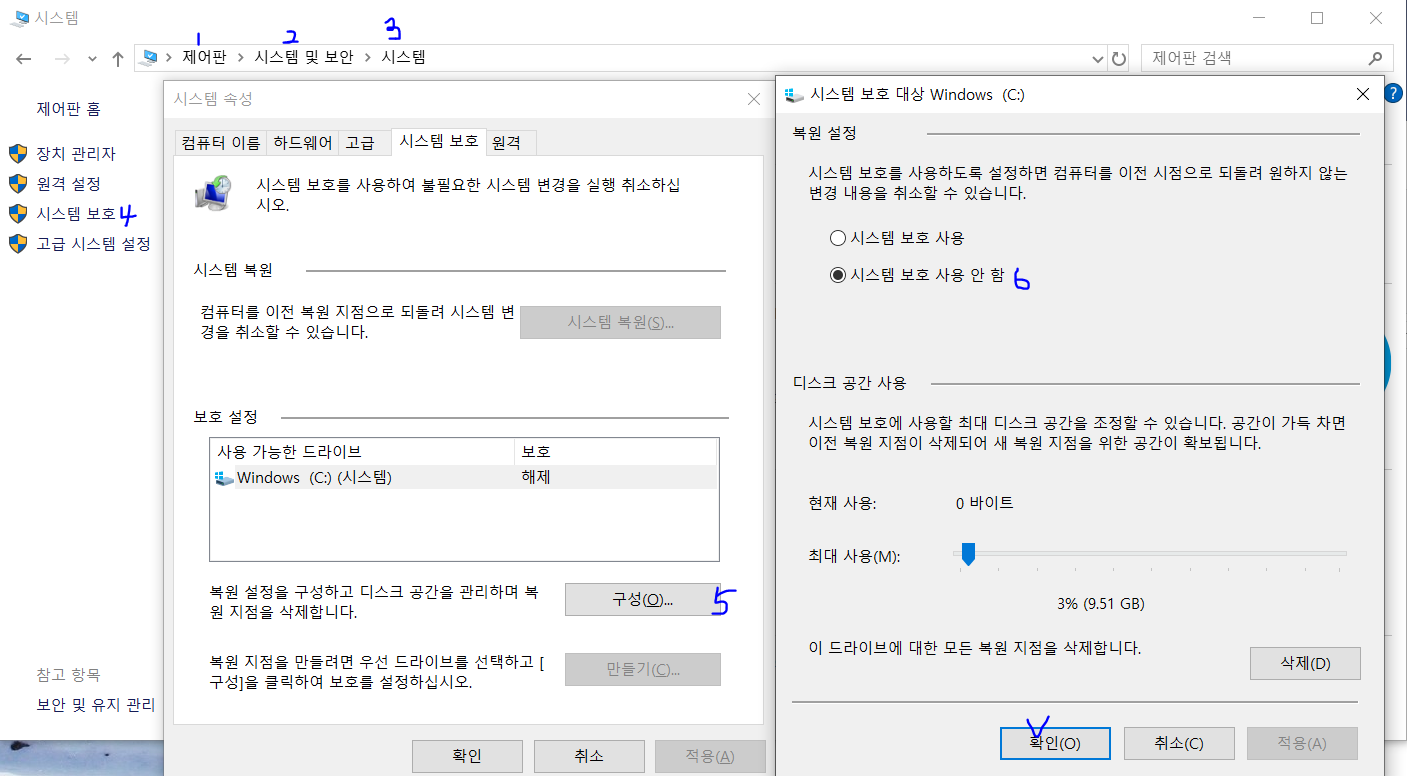1407x776 pixels.
Task: Click the 보호 column header
Action: pyautogui.click(x=616, y=451)
